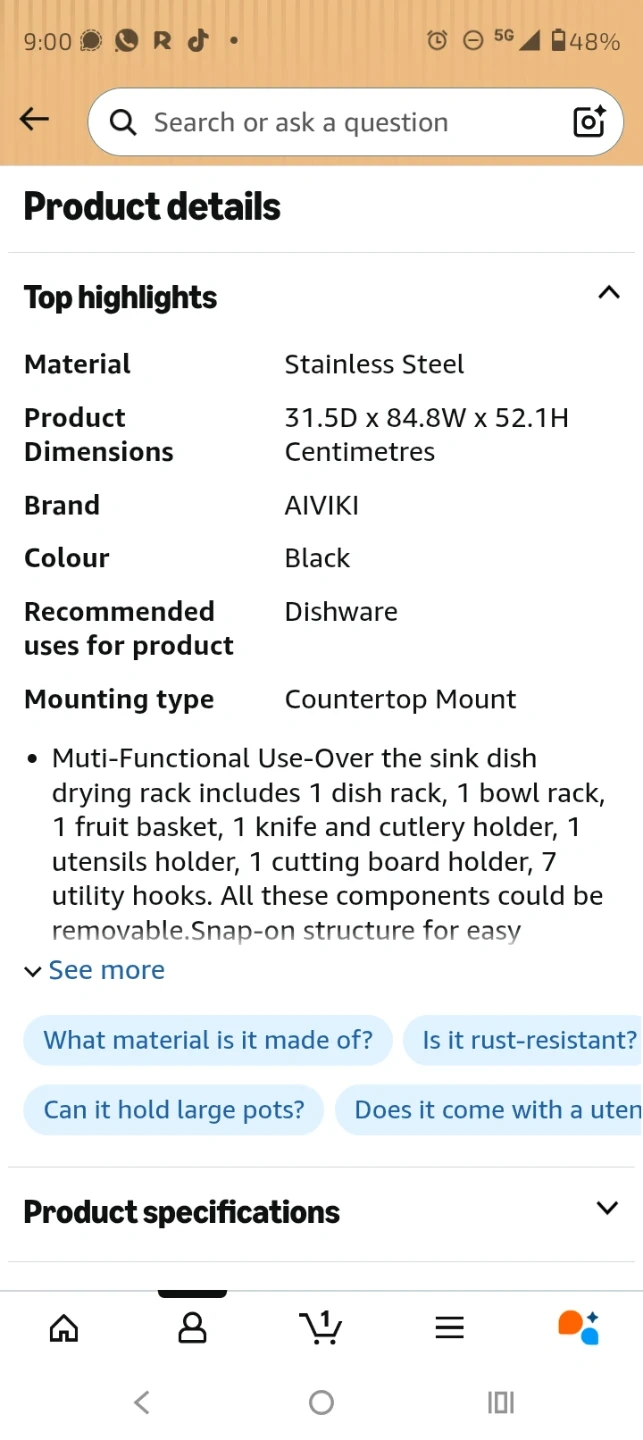The height and width of the screenshot is (1440, 643).
Task: Open Android recent apps button
Action: [500, 1402]
